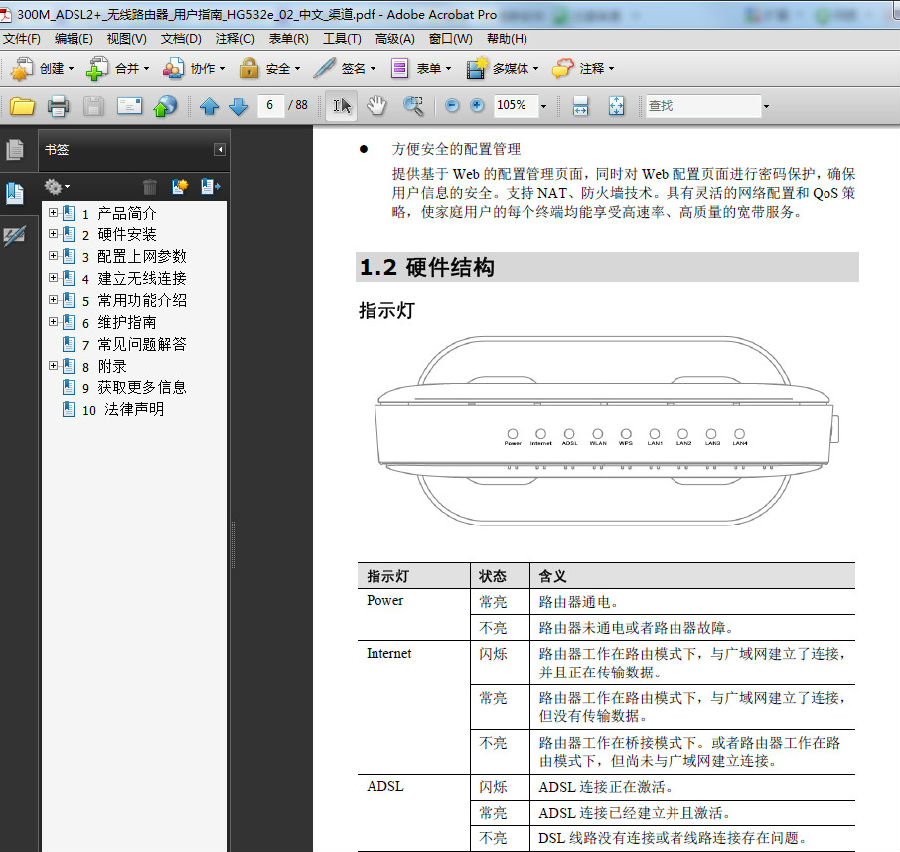Open zoom level dropdown arrow
This screenshot has width=900, height=852.
(544, 106)
